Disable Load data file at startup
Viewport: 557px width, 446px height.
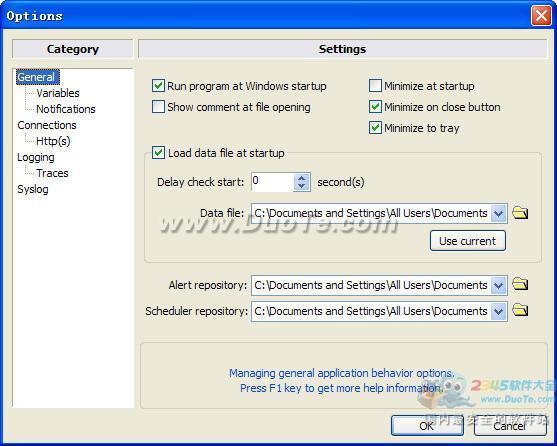158,153
